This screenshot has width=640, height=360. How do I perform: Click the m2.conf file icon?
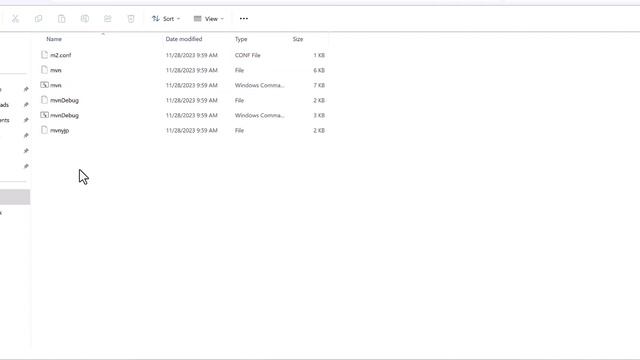point(44,55)
